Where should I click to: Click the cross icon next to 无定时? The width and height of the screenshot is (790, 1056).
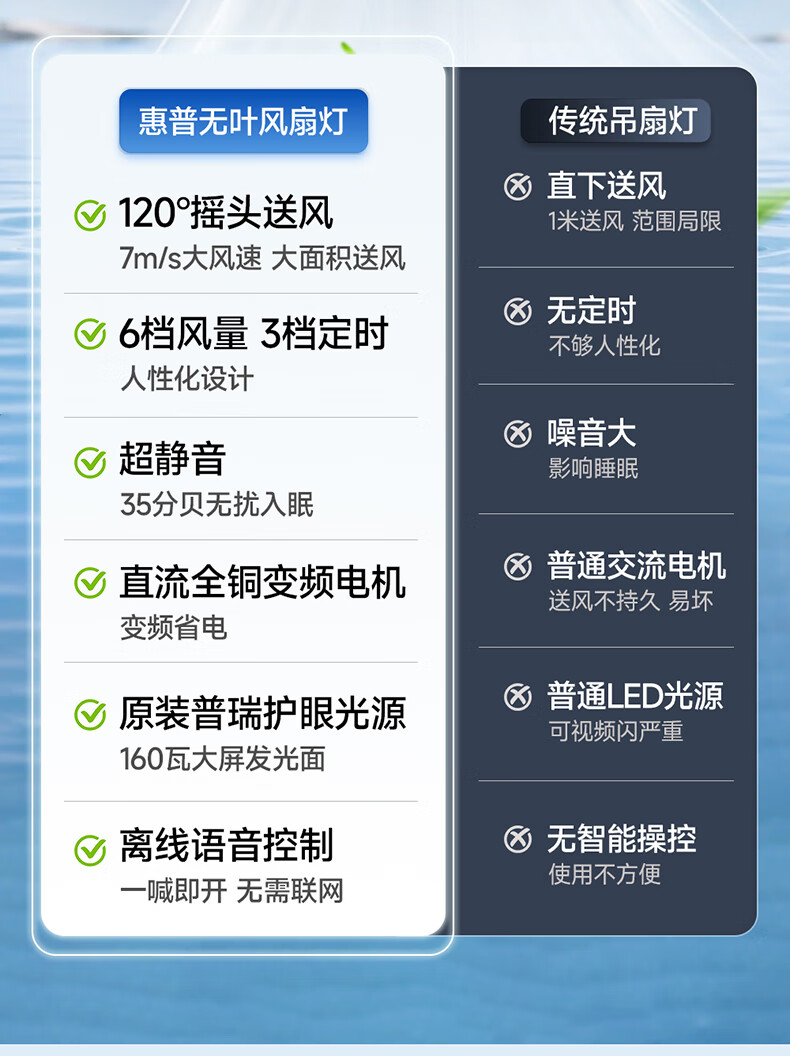pyautogui.click(x=517, y=311)
